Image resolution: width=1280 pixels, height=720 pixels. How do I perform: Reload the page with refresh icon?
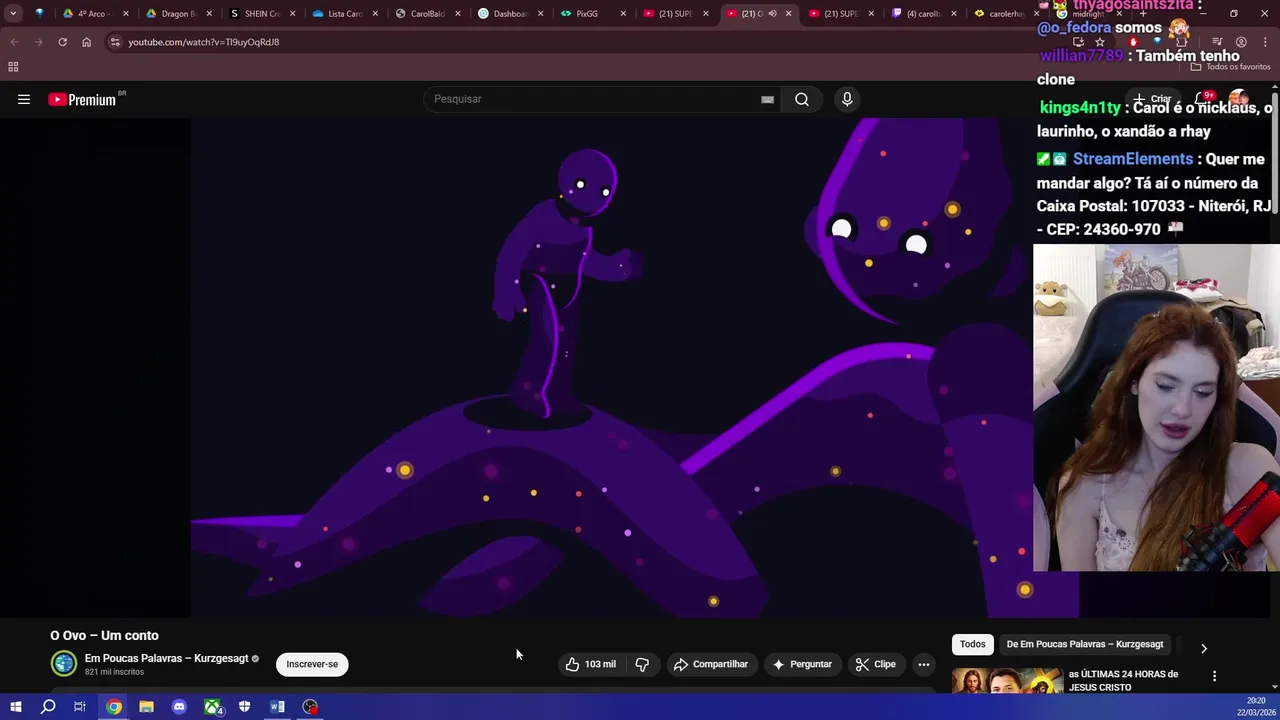[62, 42]
